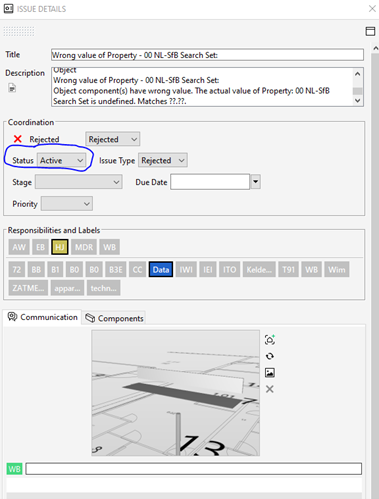Image resolution: width=379 pixels, height=499 pixels.
Task: Toggle the Wim label
Action: tap(337, 269)
